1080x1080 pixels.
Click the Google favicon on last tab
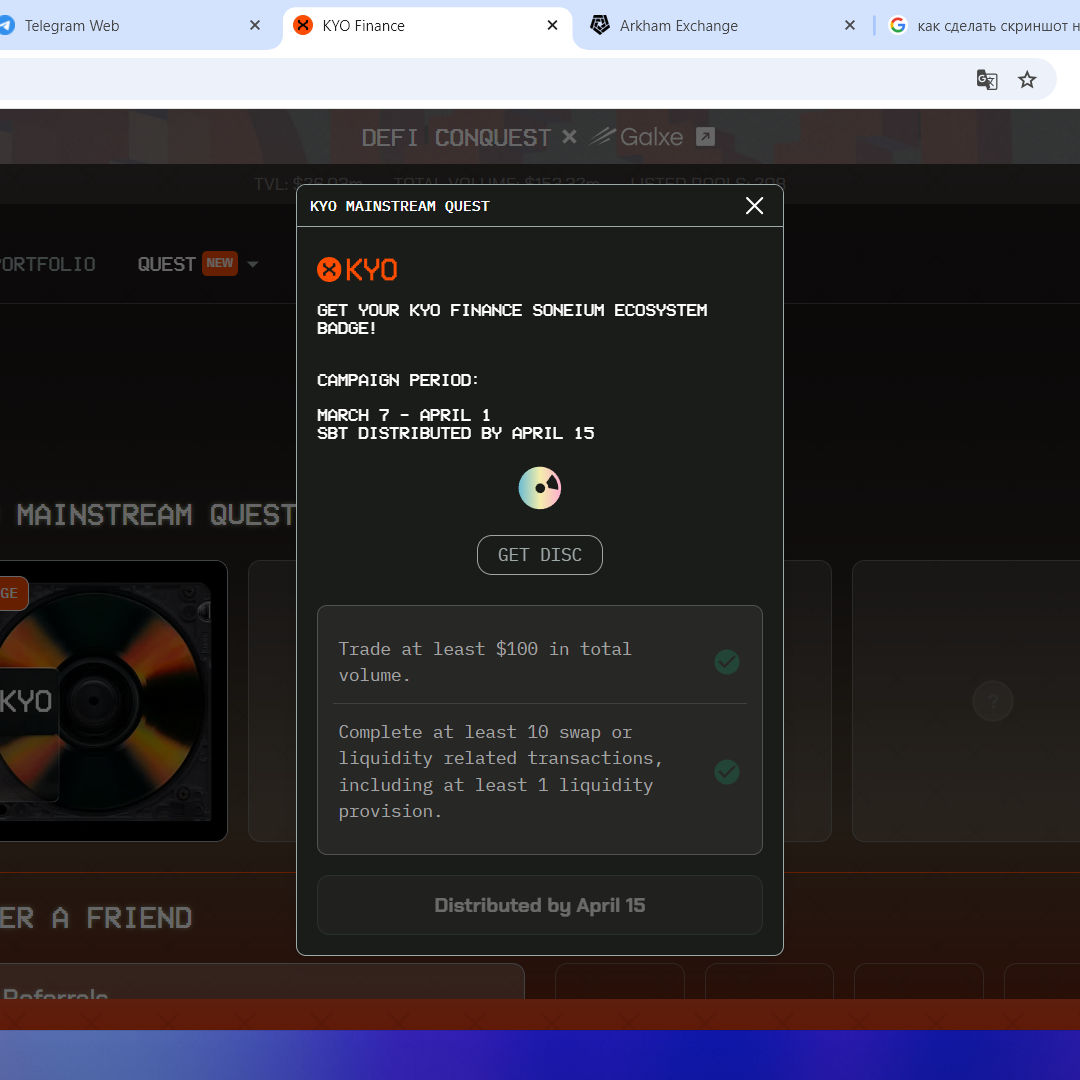(x=897, y=25)
